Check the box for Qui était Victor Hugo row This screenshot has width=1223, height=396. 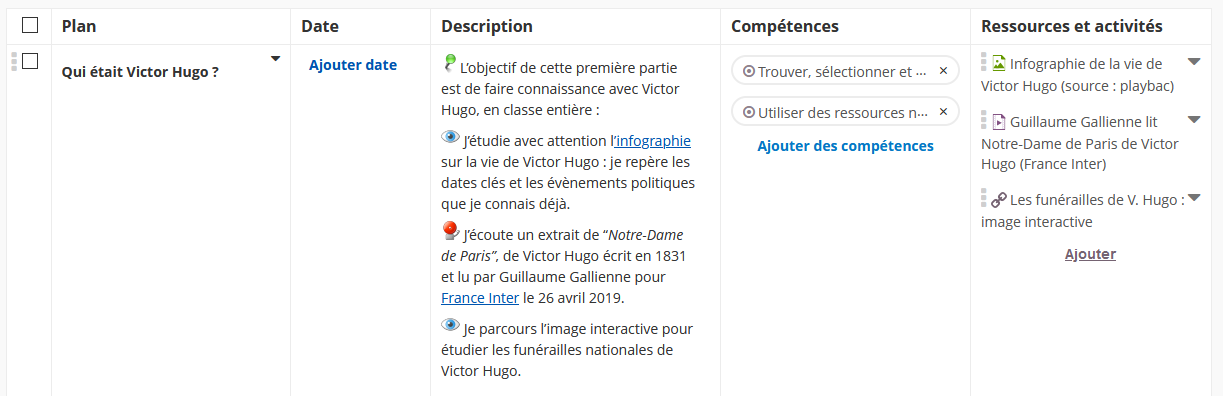[x=30, y=61]
